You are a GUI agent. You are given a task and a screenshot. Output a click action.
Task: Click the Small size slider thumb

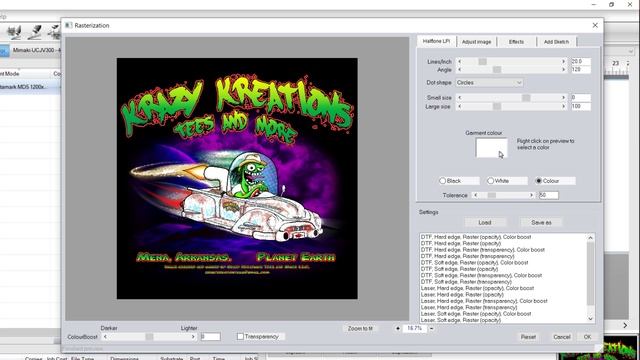tap(526, 98)
